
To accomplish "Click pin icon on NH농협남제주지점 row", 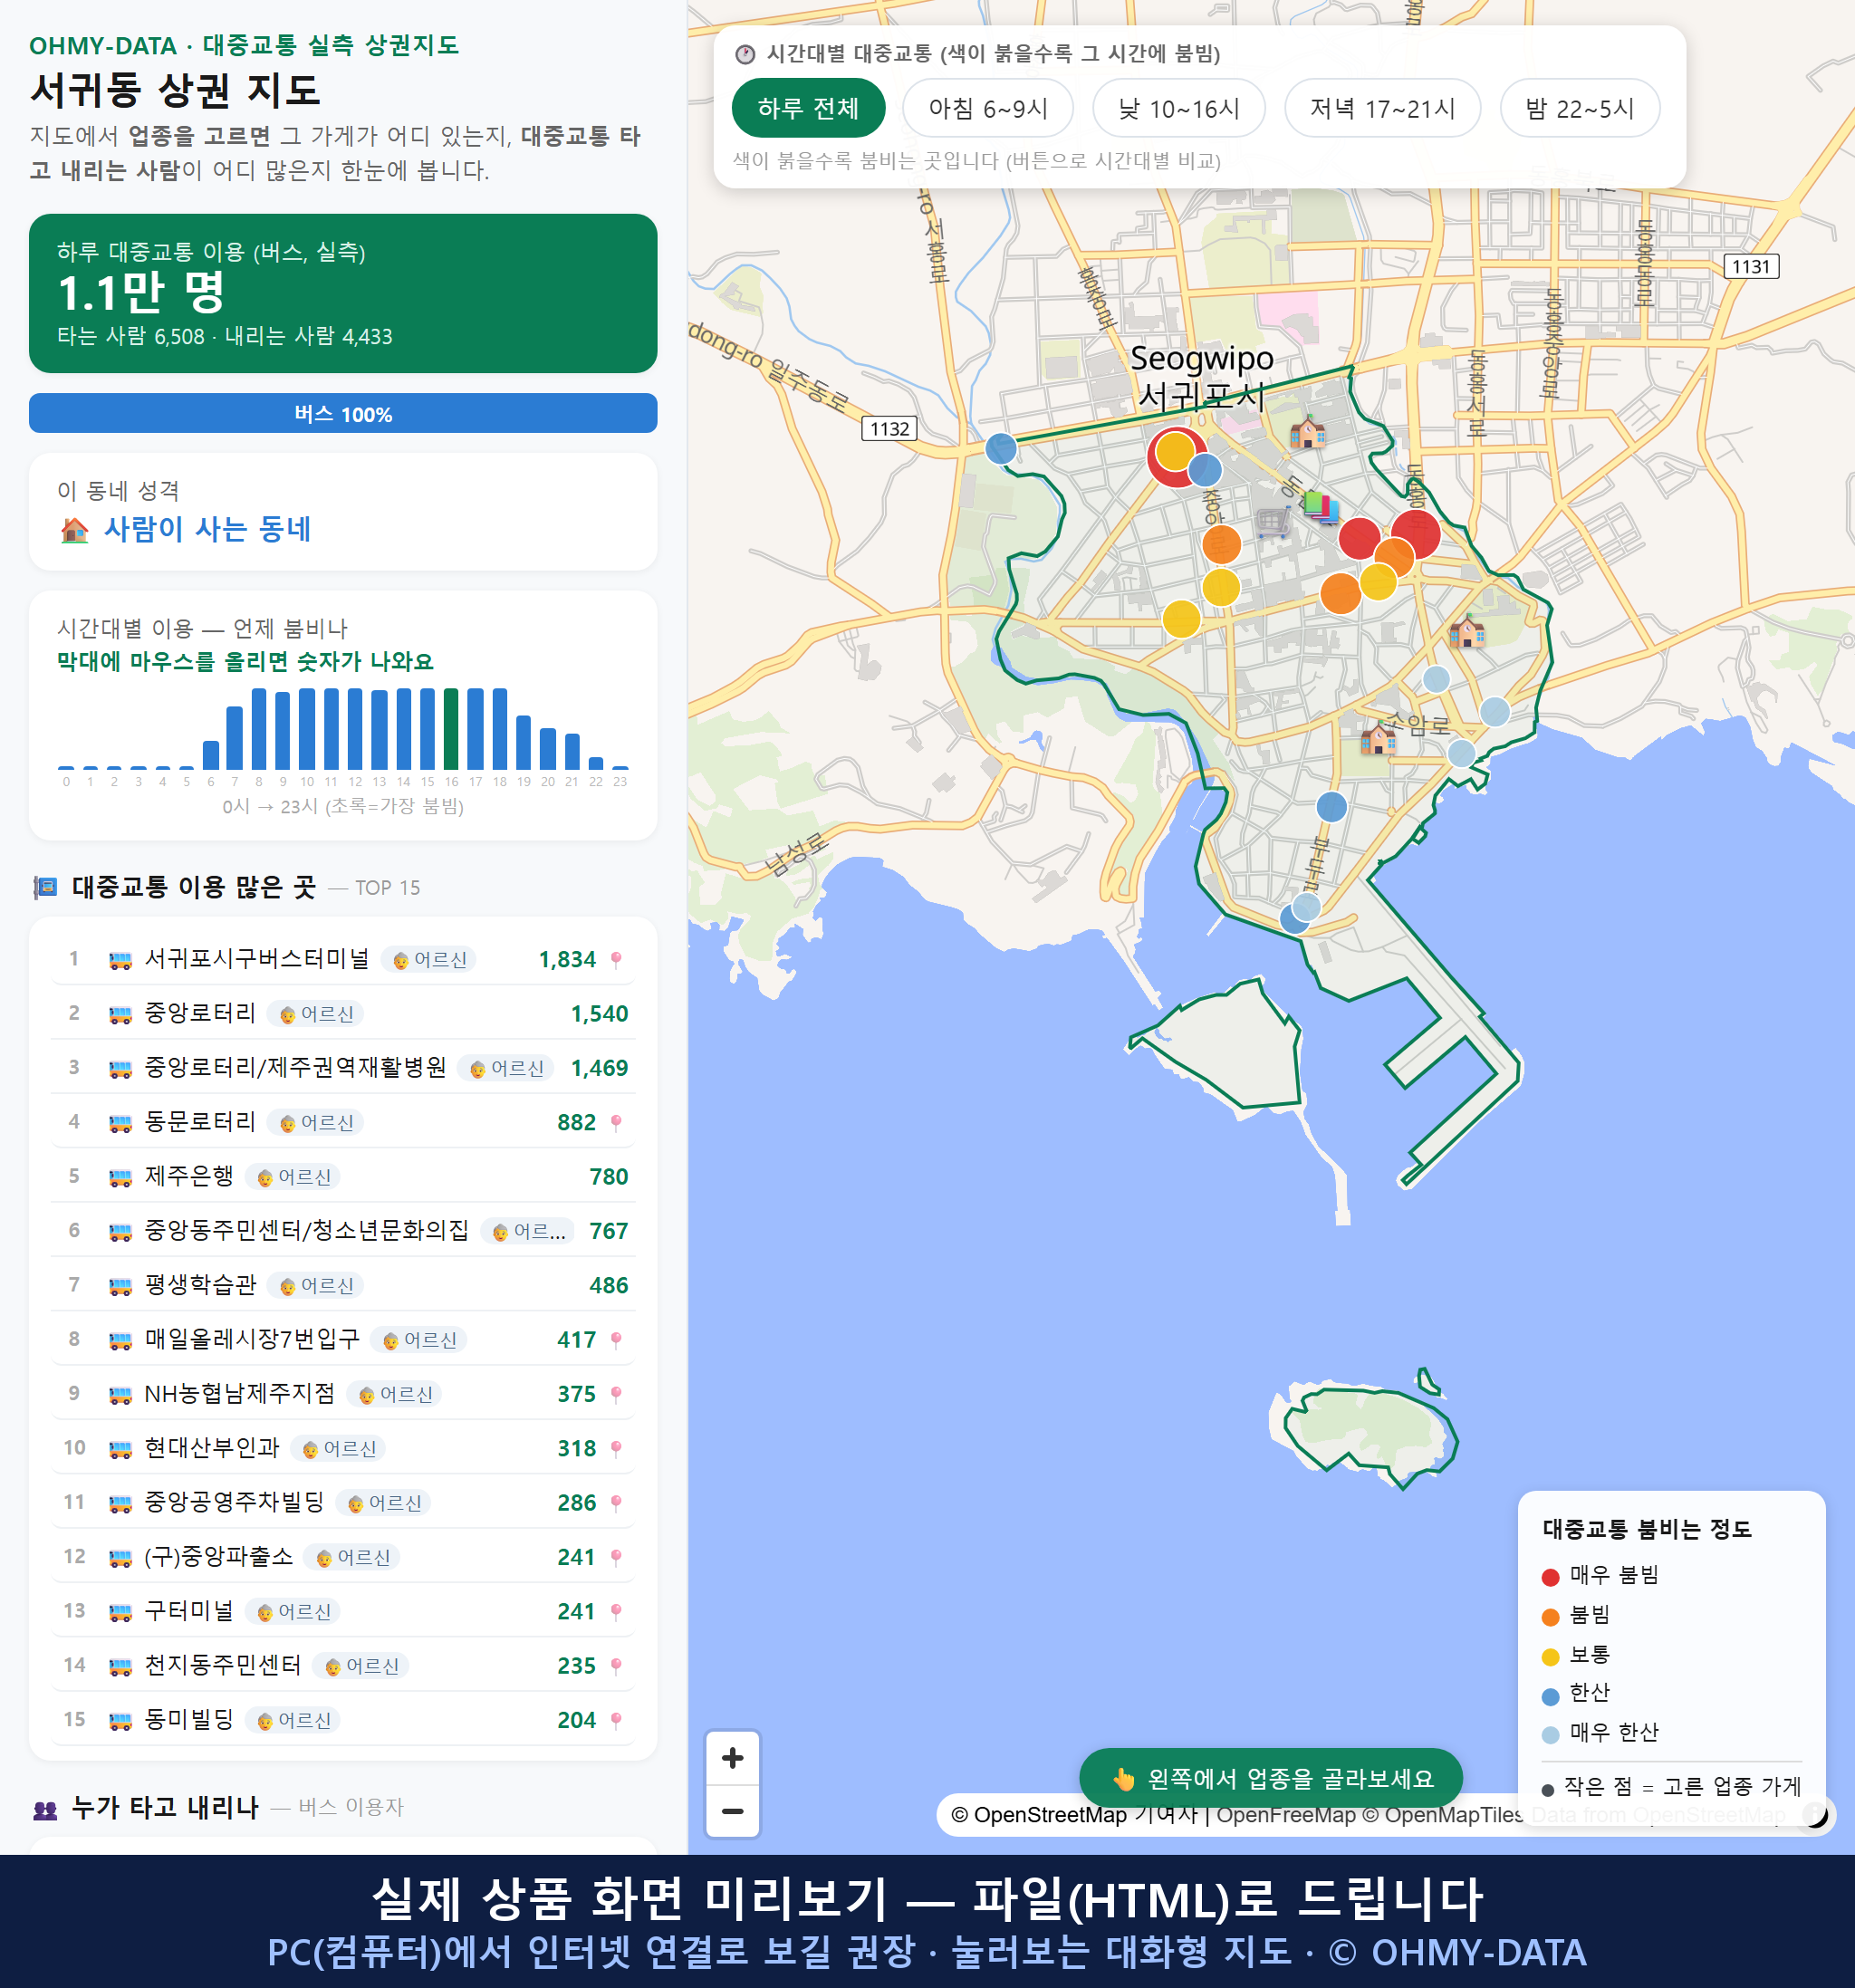I will [616, 1394].
